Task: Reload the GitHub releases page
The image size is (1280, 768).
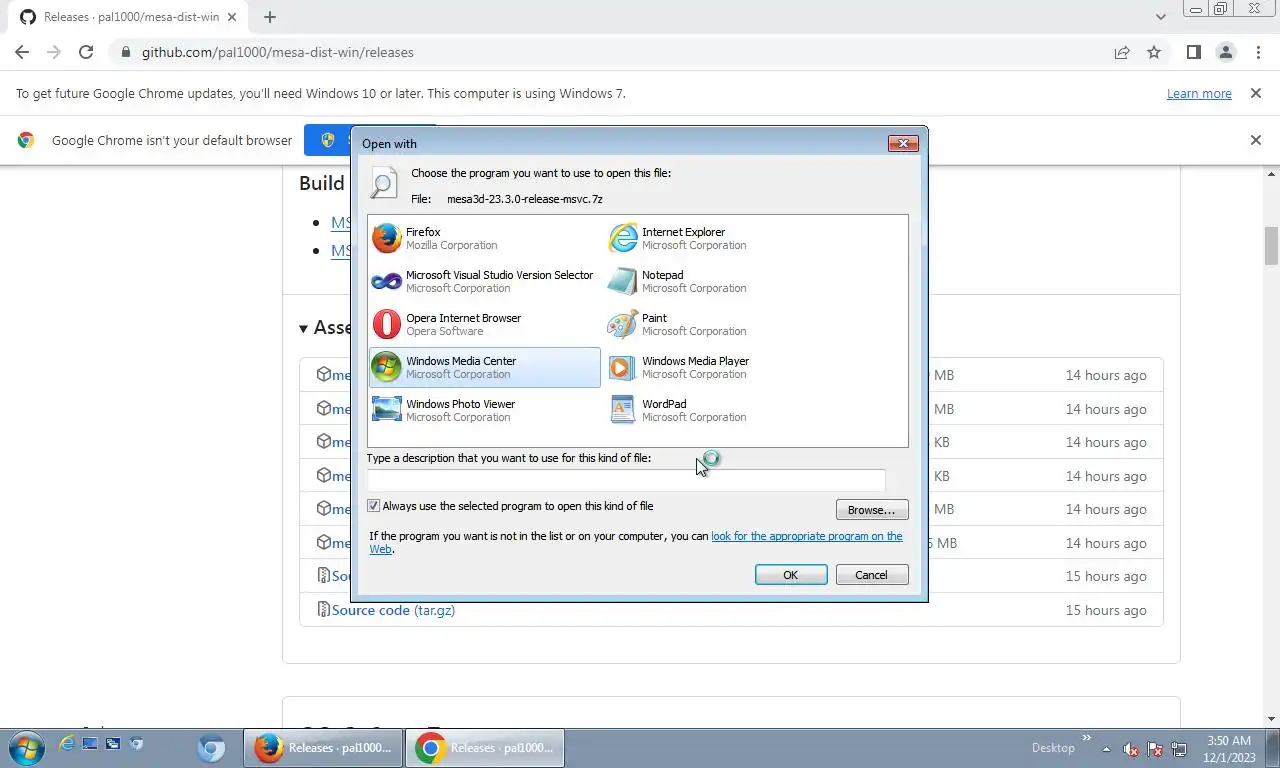Action: tap(86, 52)
